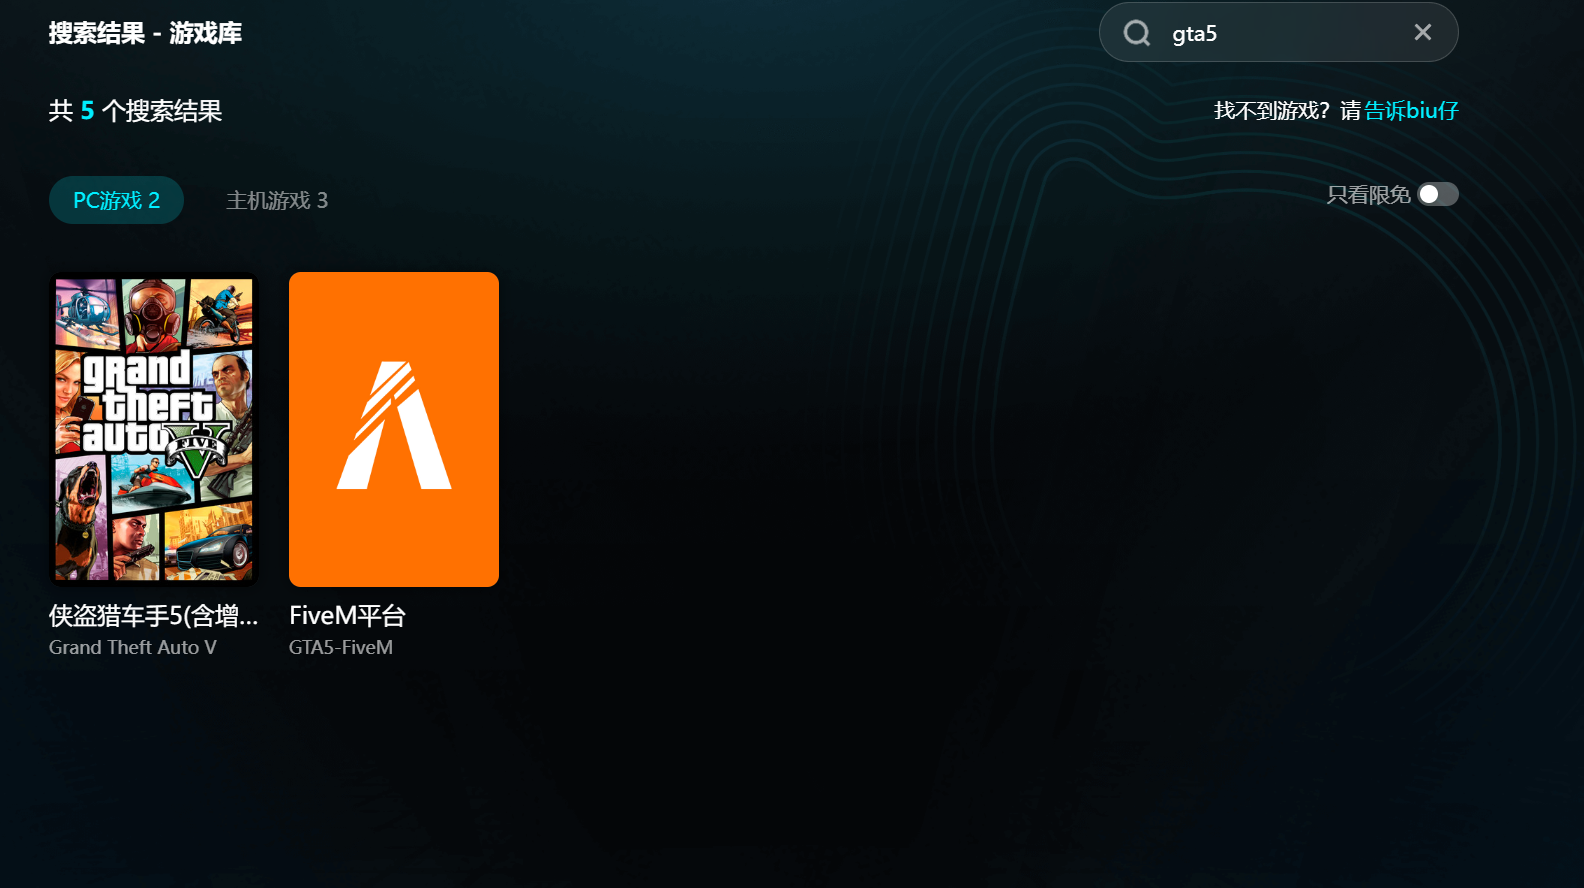Click the Grand Theft Auto V subtitle
The image size is (1584, 888).
pyautogui.click(x=133, y=647)
